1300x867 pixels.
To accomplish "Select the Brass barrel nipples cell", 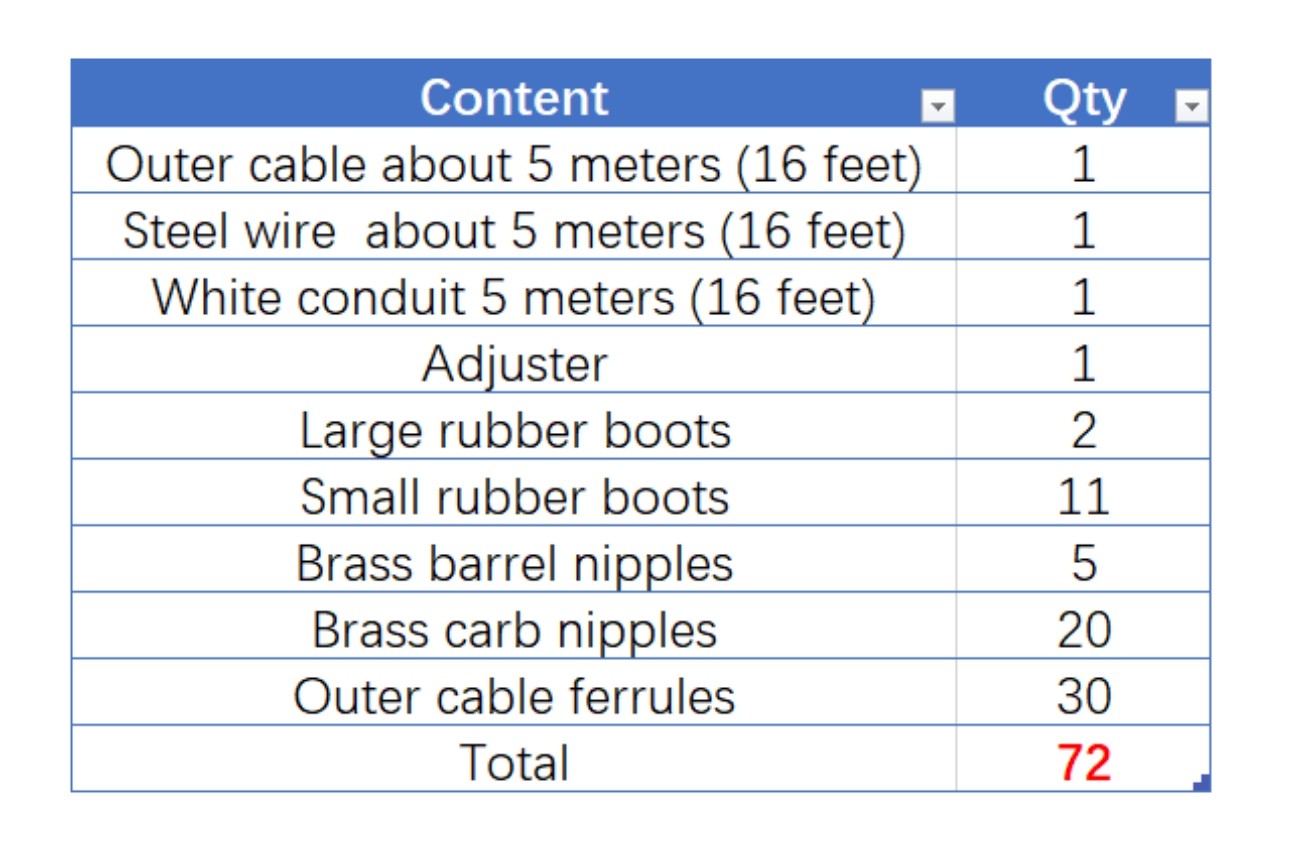I will click(514, 564).
